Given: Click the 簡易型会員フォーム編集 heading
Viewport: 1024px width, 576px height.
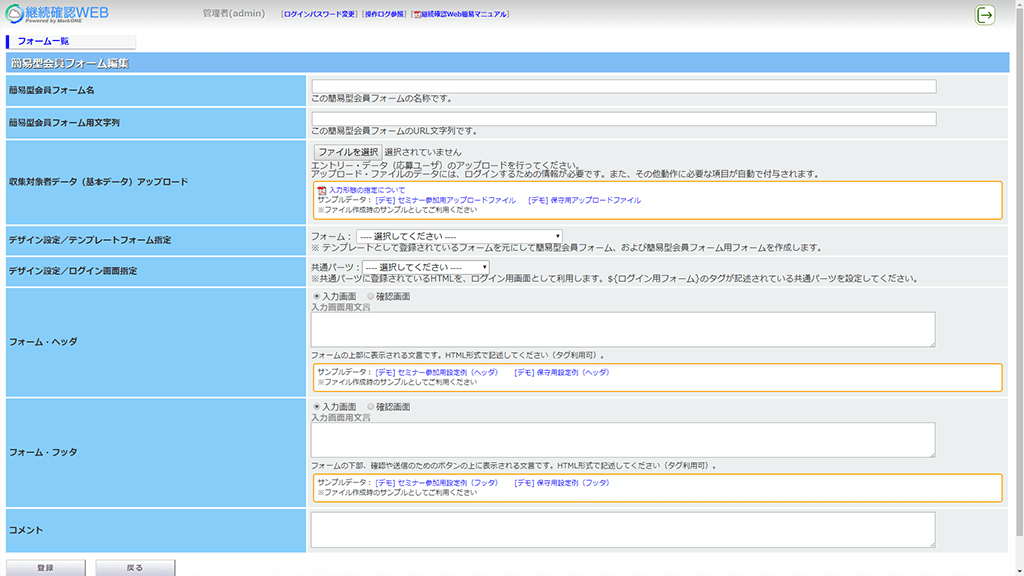Looking at the screenshot, I should point(70,63).
